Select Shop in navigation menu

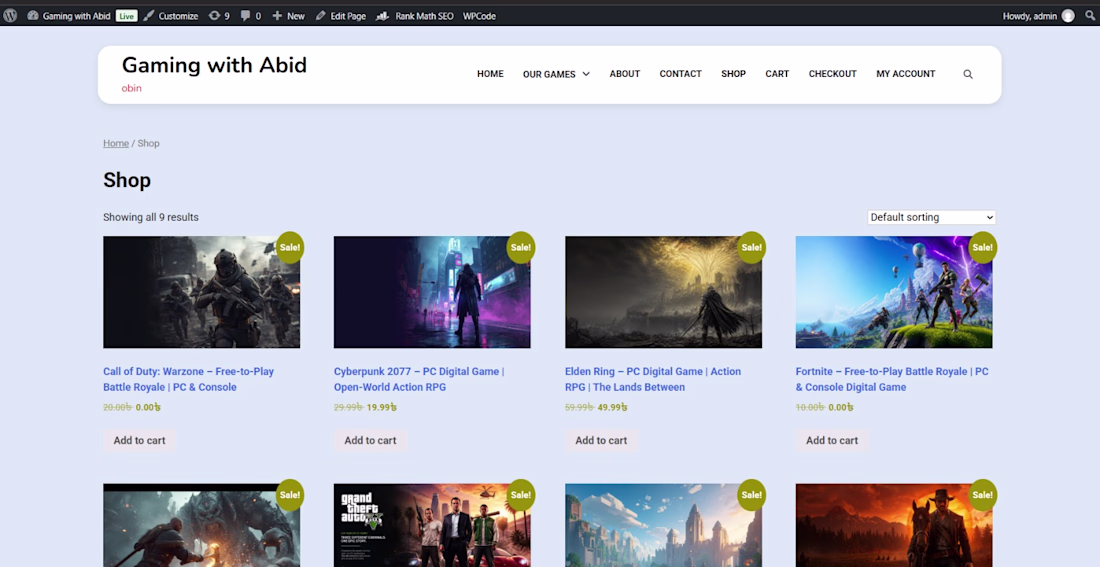733,74
